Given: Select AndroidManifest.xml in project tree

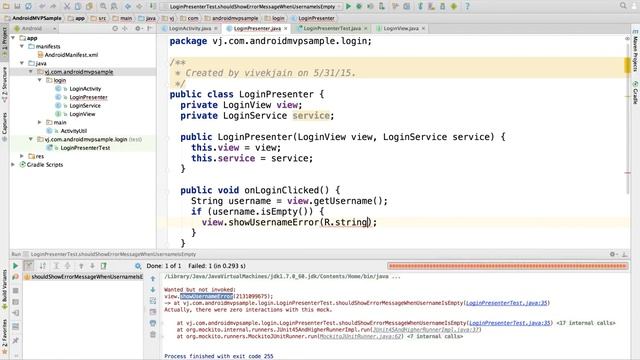Looking at the screenshot, I should (x=71, y=55).
